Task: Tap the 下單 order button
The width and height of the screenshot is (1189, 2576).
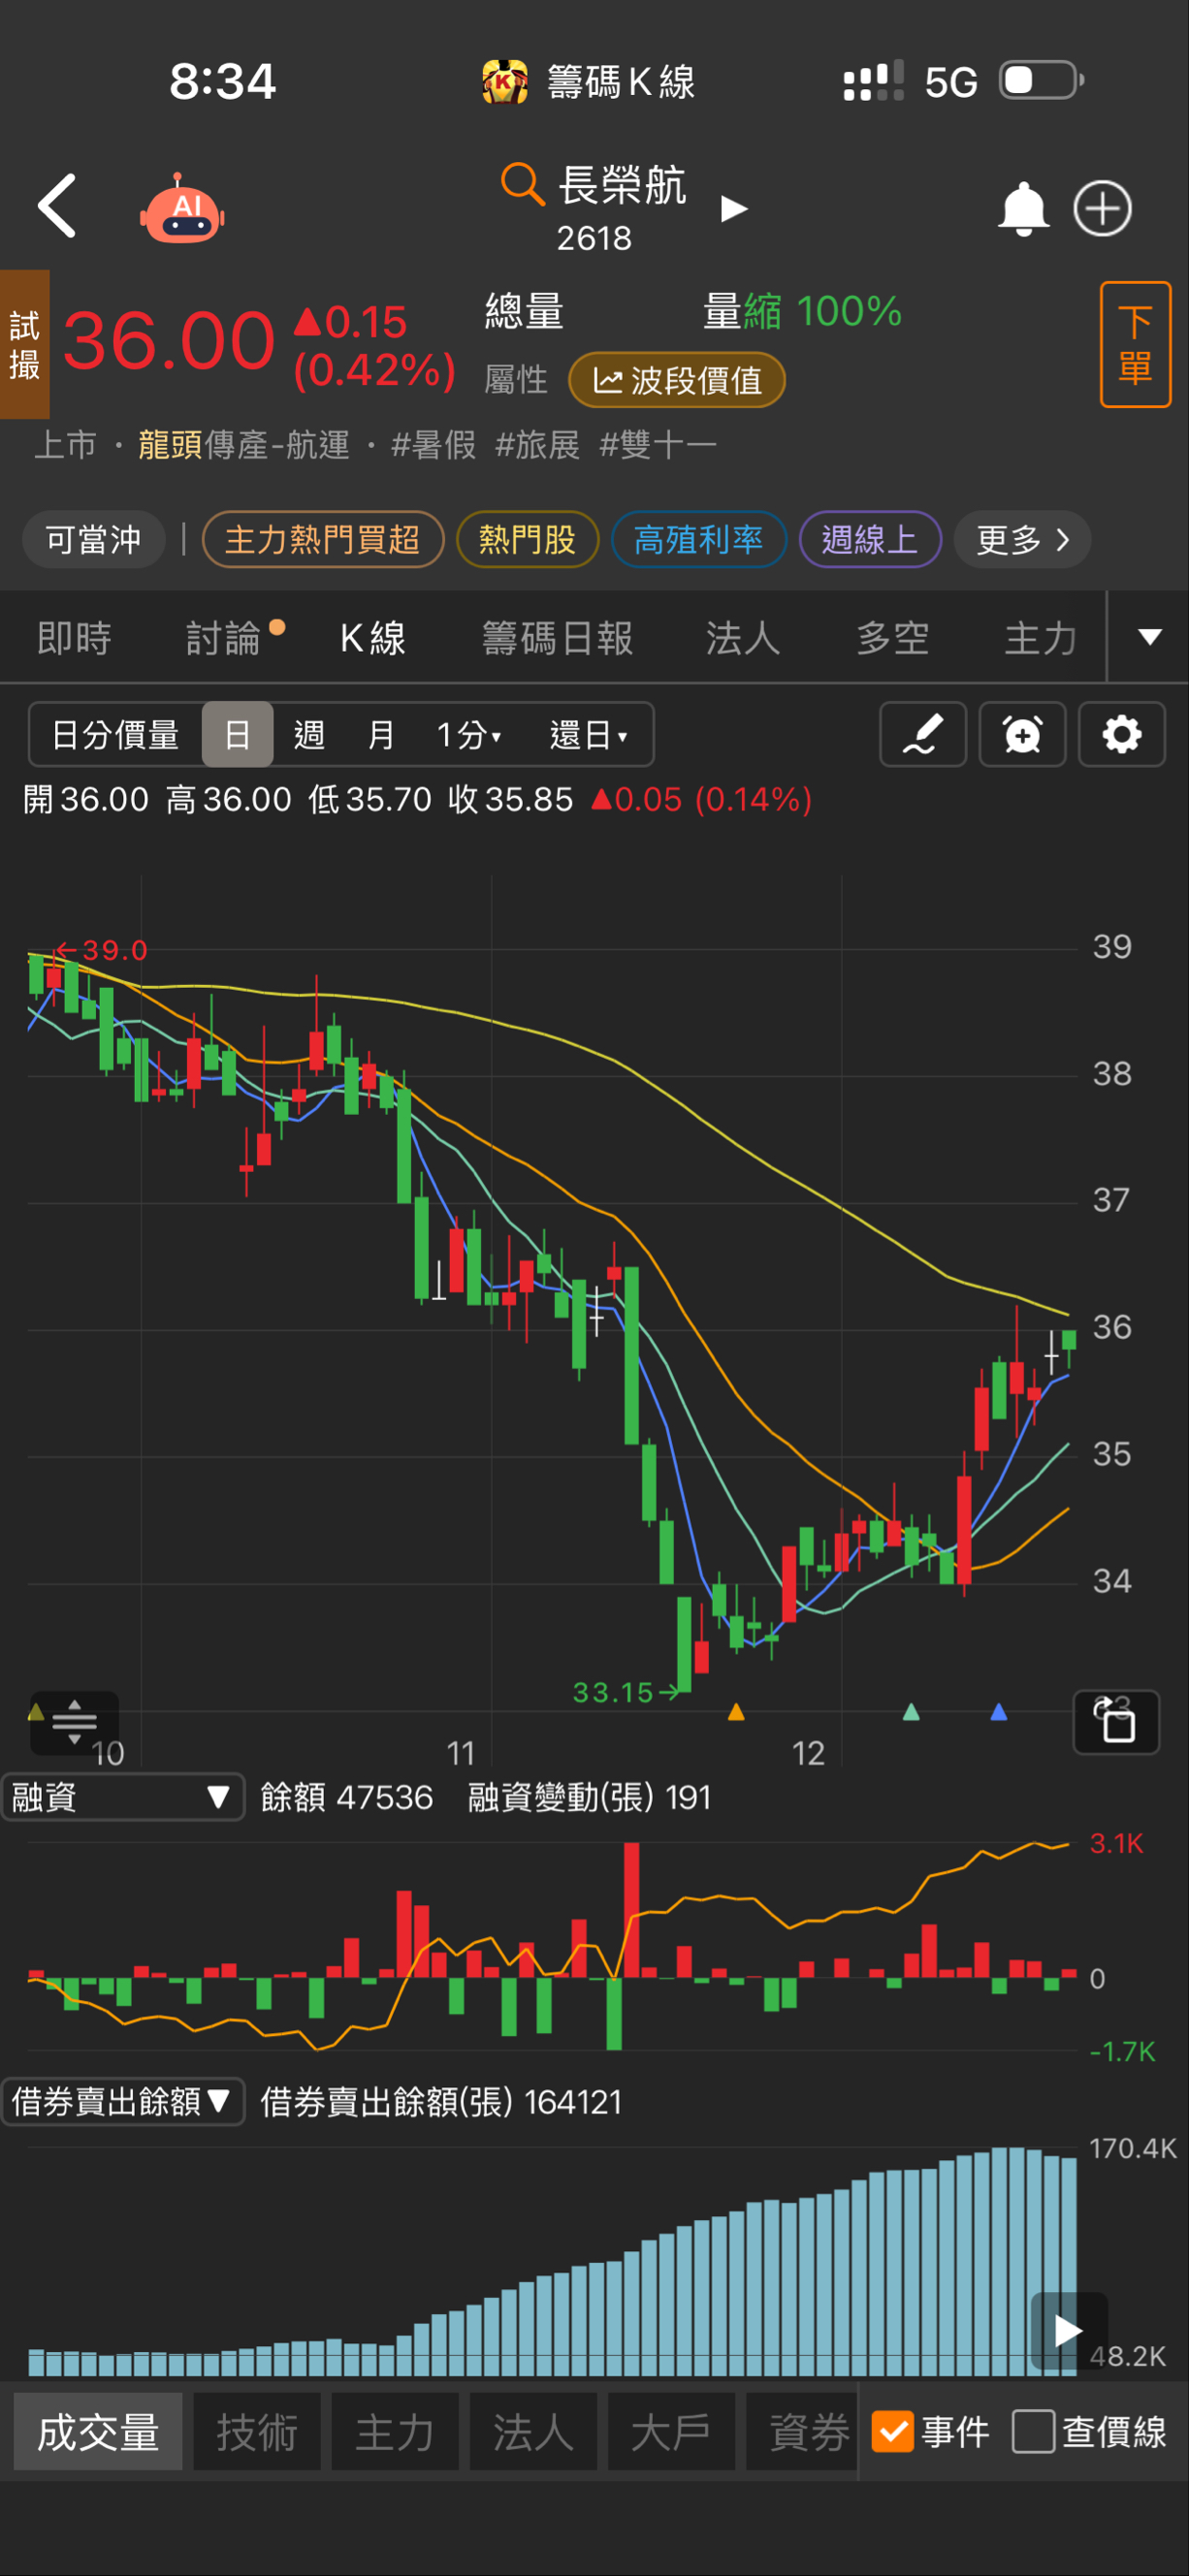Action: [1135, 345]
